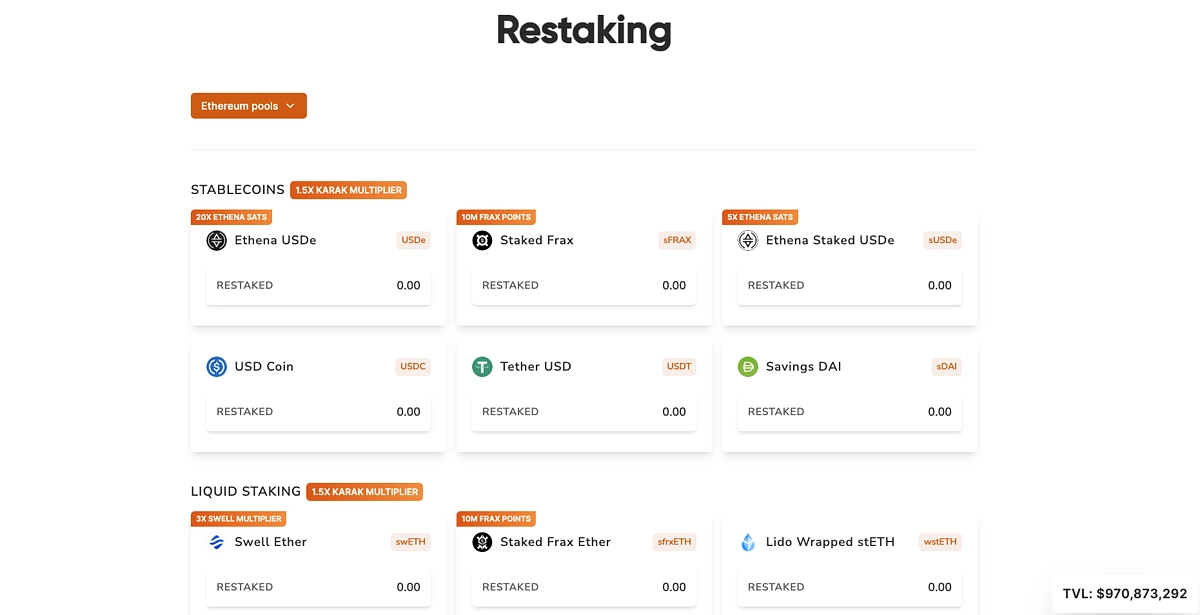Click the Liquid Staking 1.5X KARAK MULTIPLIER badge
This screenshot has width=1200, height=615.
pyautogui.click(x=365, y=492)
